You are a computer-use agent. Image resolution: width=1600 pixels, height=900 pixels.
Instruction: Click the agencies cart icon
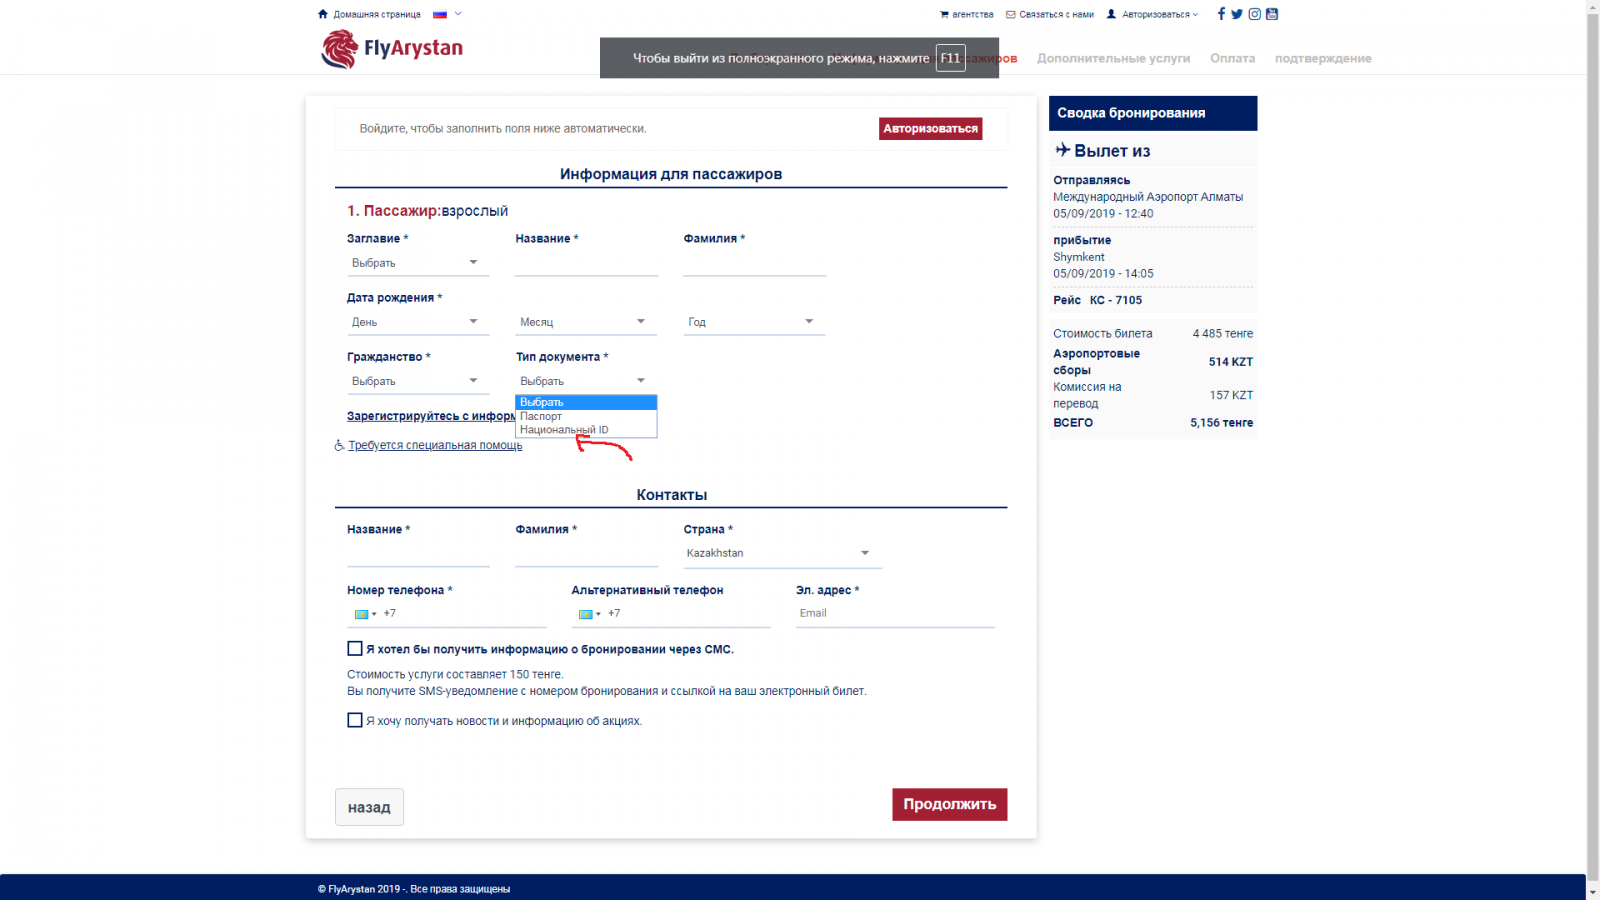tap(945, 14)
